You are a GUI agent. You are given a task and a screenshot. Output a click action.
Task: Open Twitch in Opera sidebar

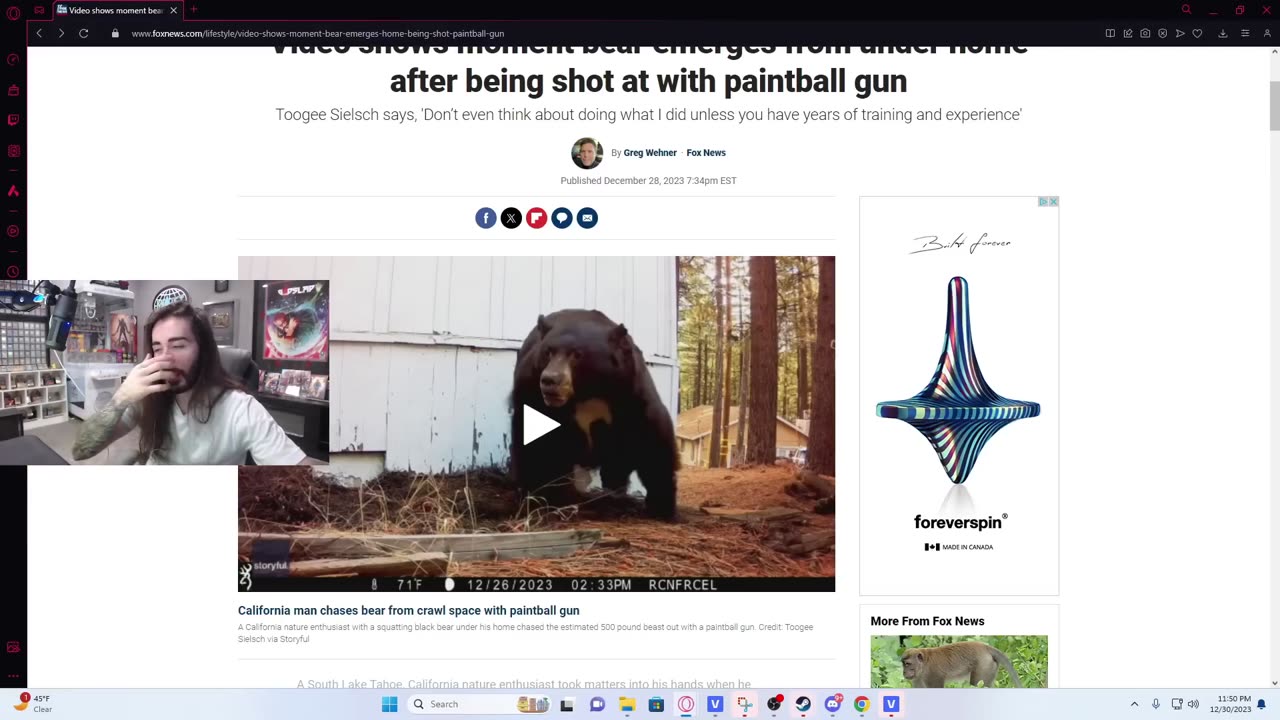13,120
